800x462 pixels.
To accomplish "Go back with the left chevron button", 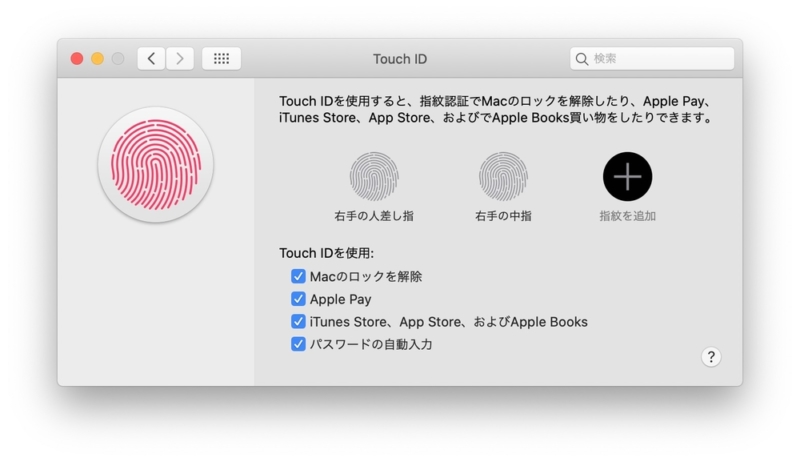I will click(x=151, y=59).
